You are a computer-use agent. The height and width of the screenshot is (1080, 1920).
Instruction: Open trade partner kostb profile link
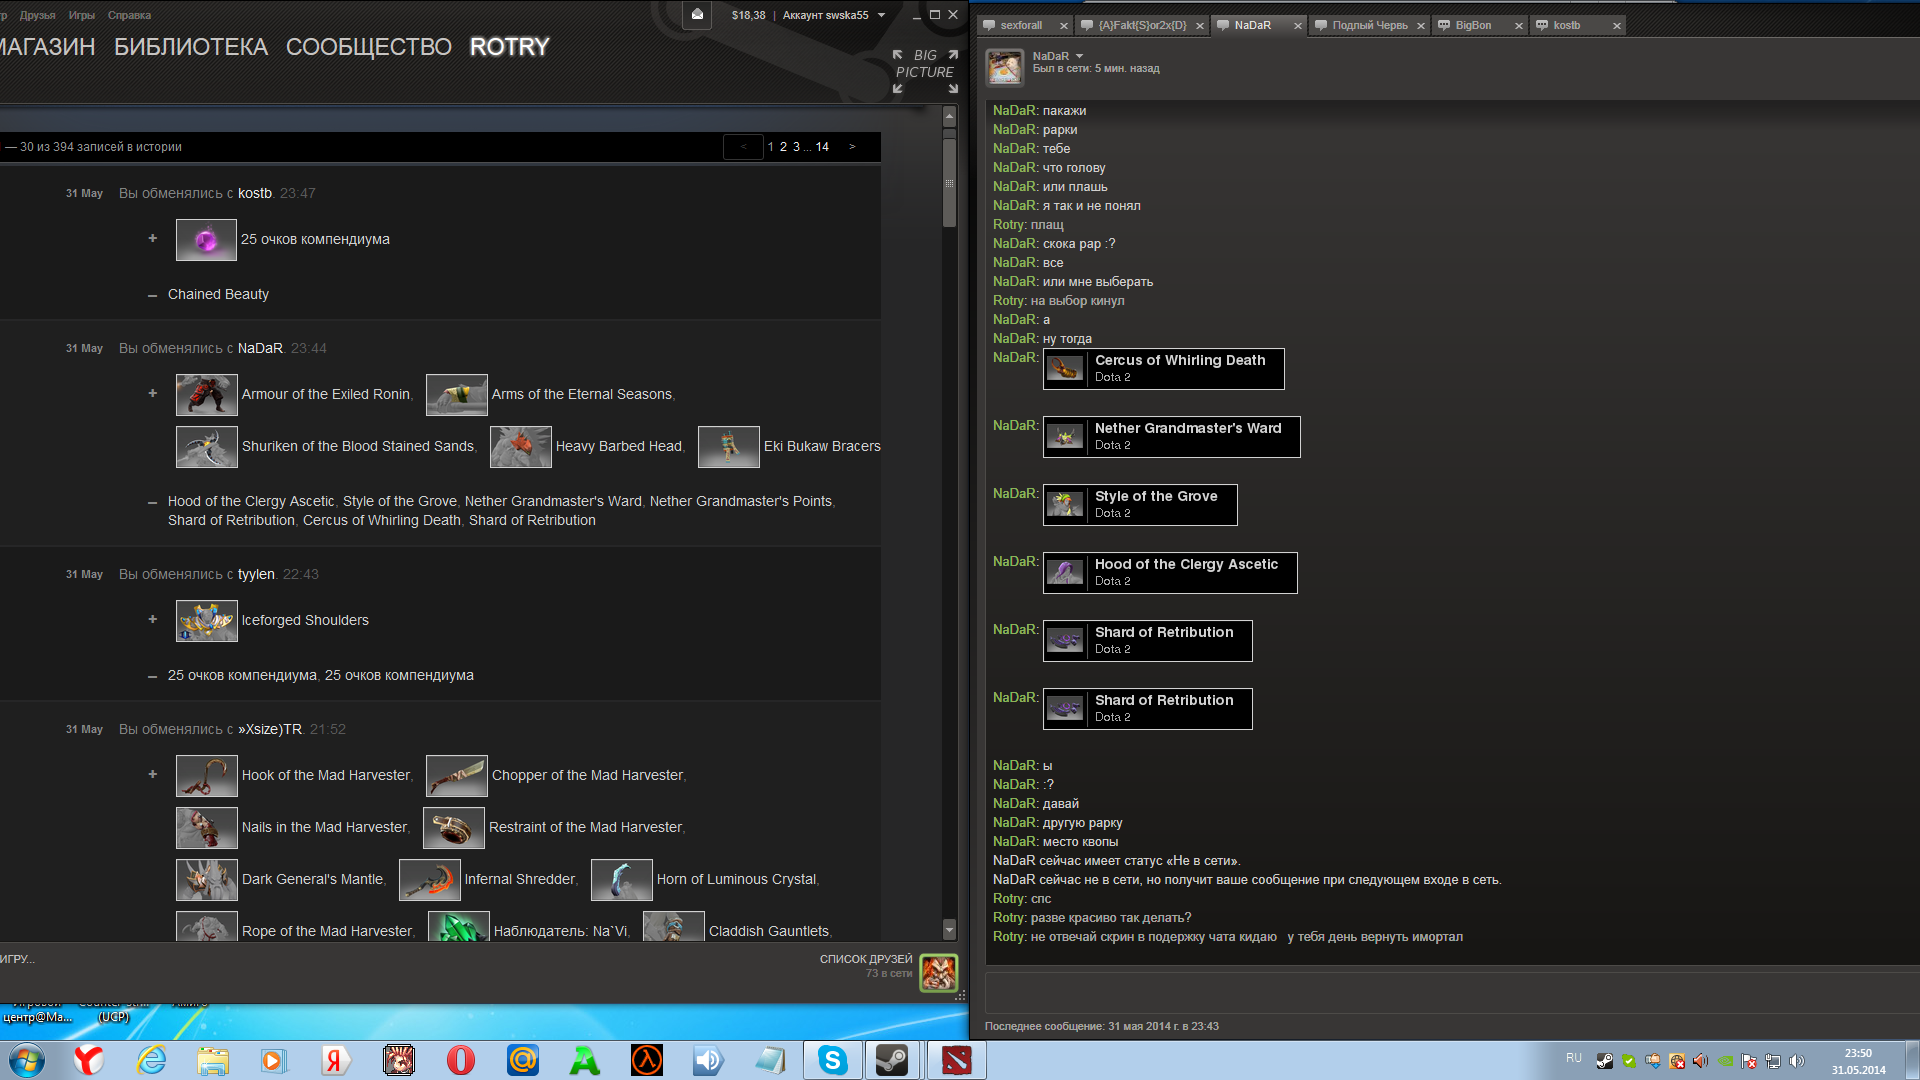point(254,193)
